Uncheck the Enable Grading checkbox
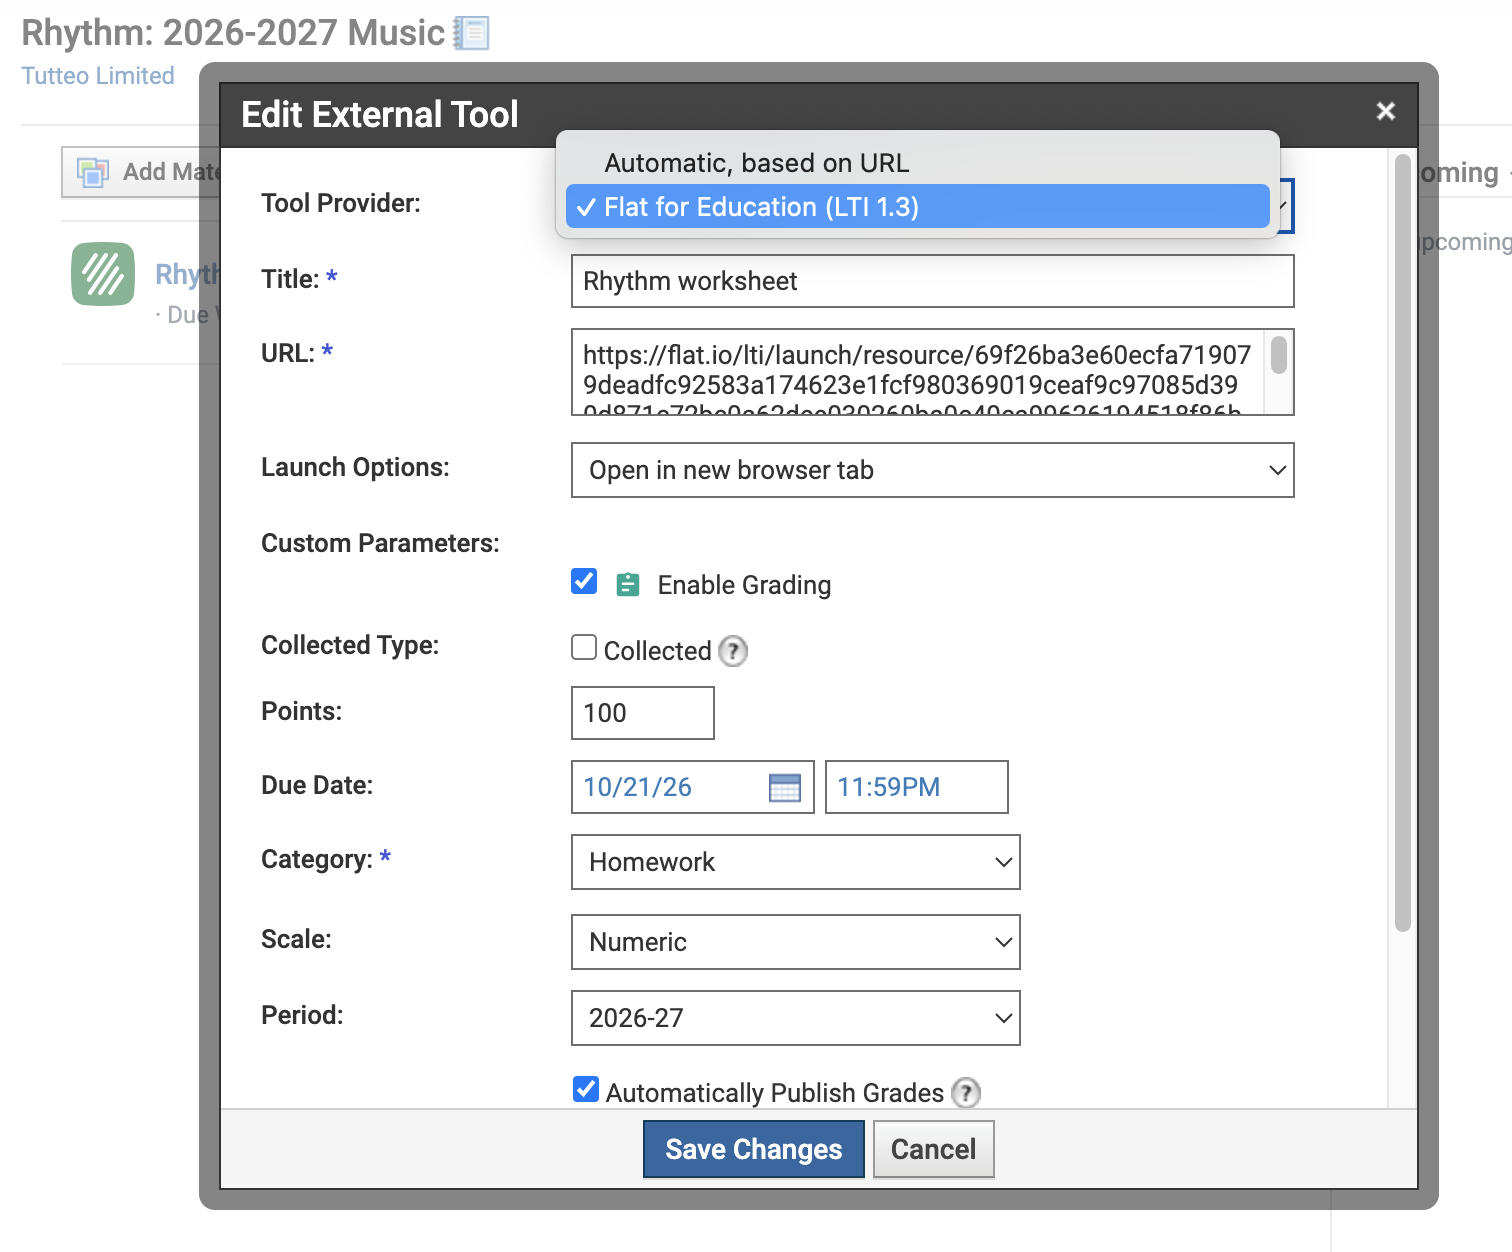The height and width of the screenshot is (1252, 1512). (584, 582)
